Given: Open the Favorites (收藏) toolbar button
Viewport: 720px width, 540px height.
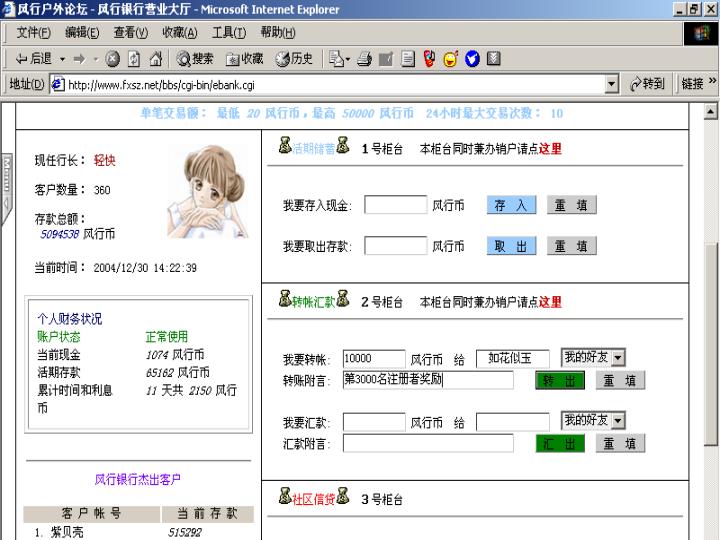Looking at the screenshot, I should [244, 58].
